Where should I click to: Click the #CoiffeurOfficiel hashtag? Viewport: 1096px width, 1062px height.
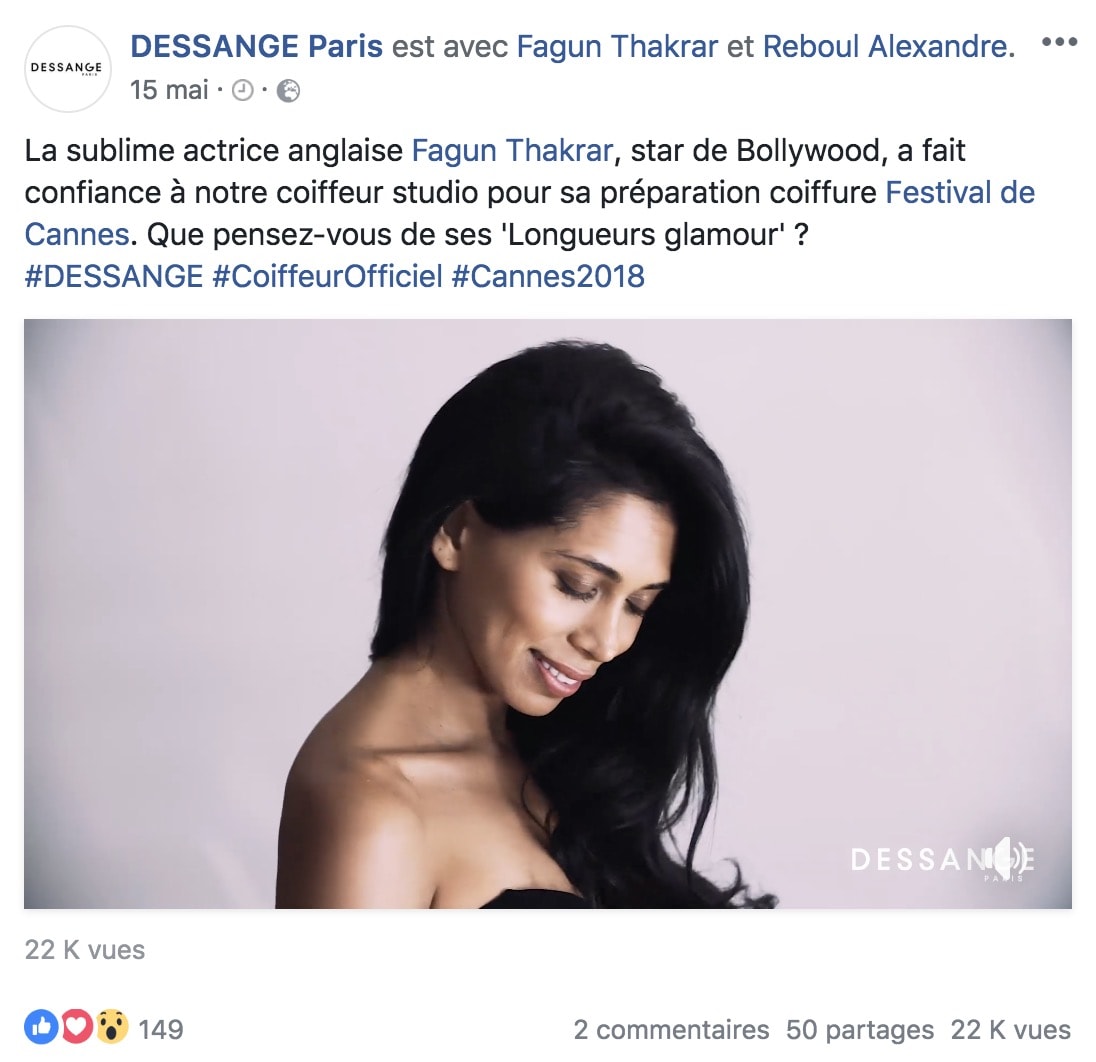pos(328,276)
